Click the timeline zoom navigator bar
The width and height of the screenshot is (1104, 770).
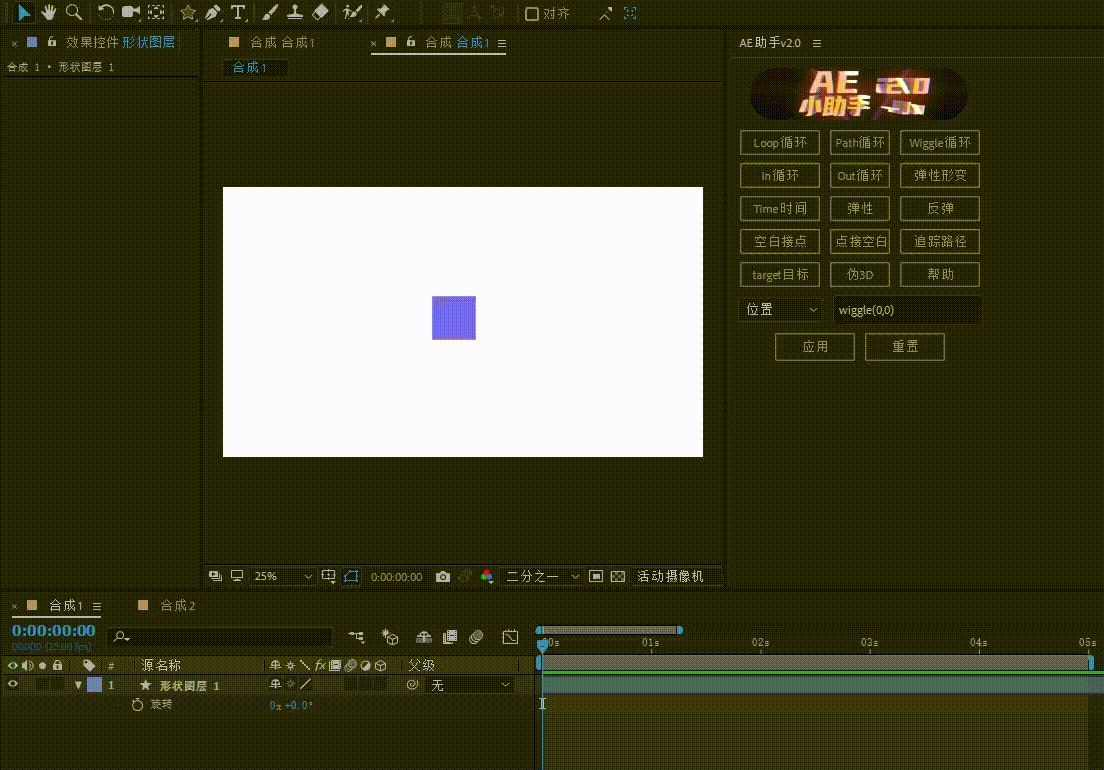click(609, 630)
